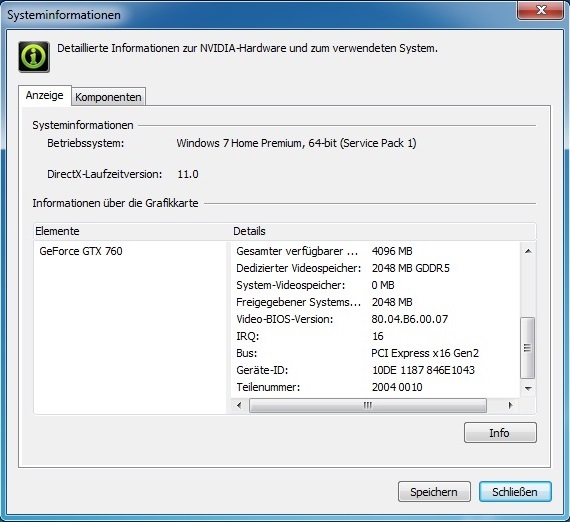Click the Info button
570x522 pixels.
(500, 433)
